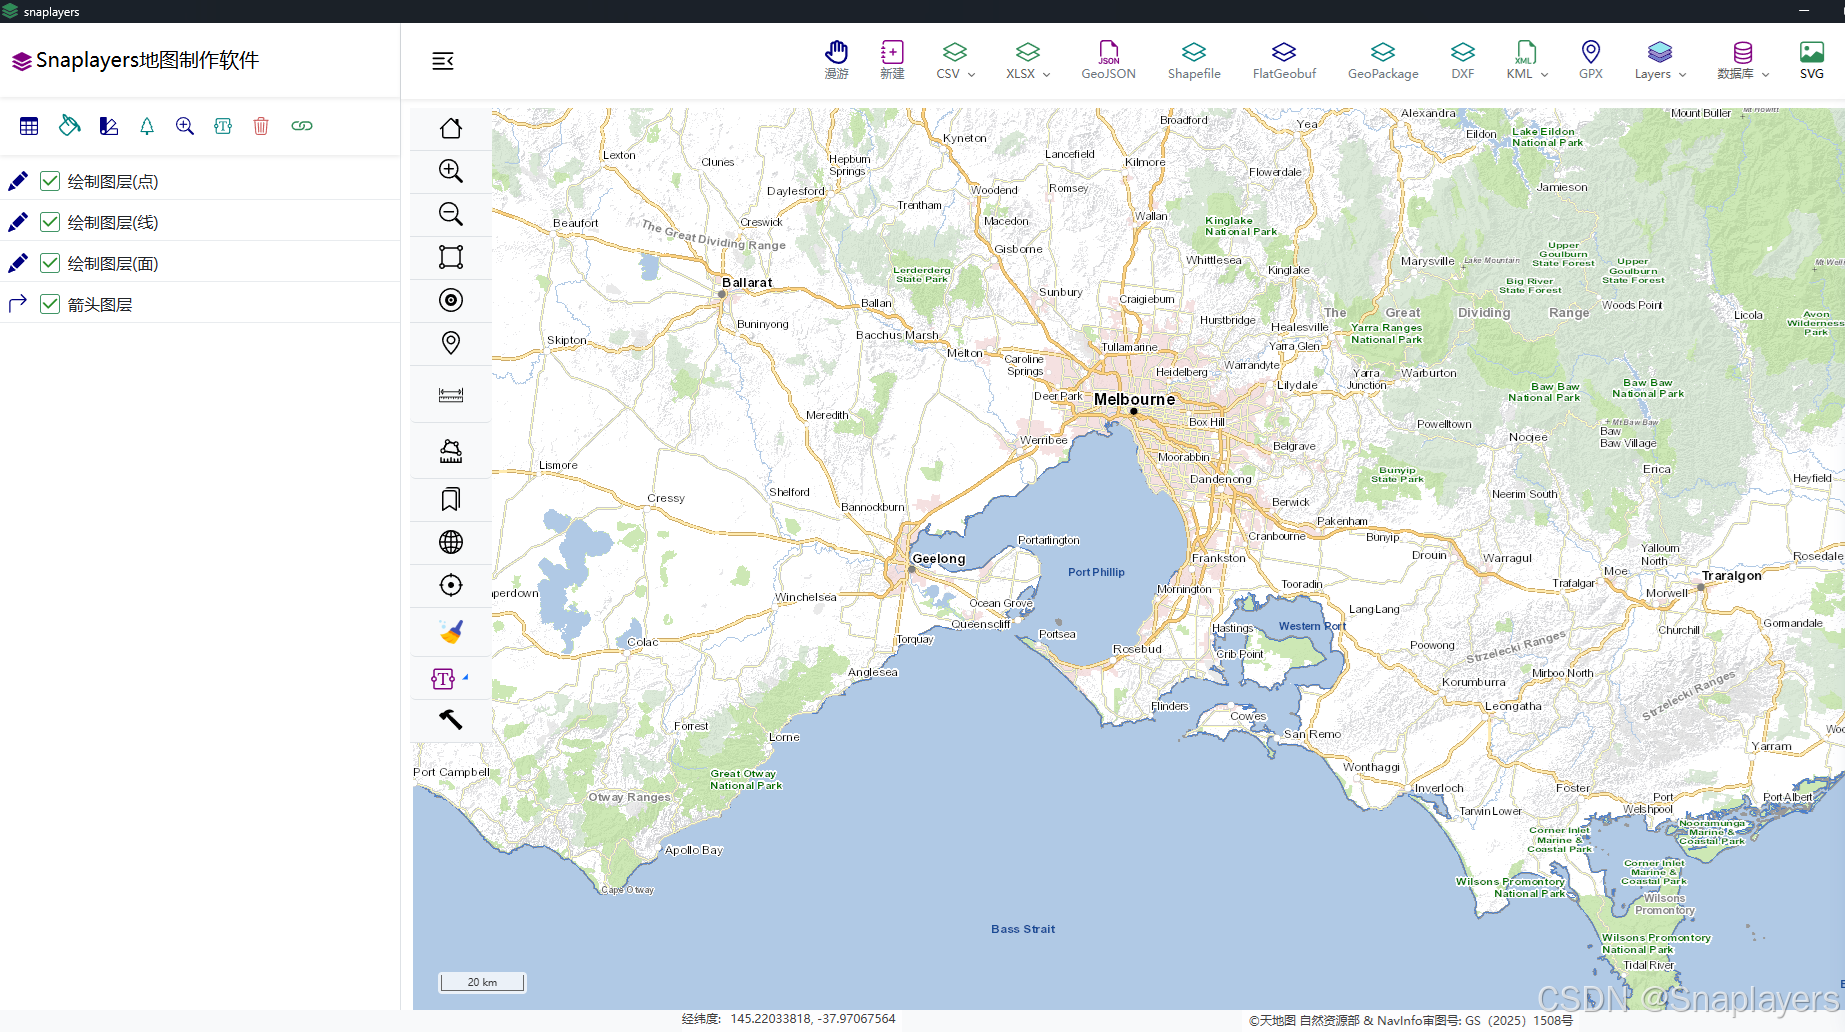1845x1032 pixels.
Task: Click the paint bucket style icon
Action: pos(69,126)
